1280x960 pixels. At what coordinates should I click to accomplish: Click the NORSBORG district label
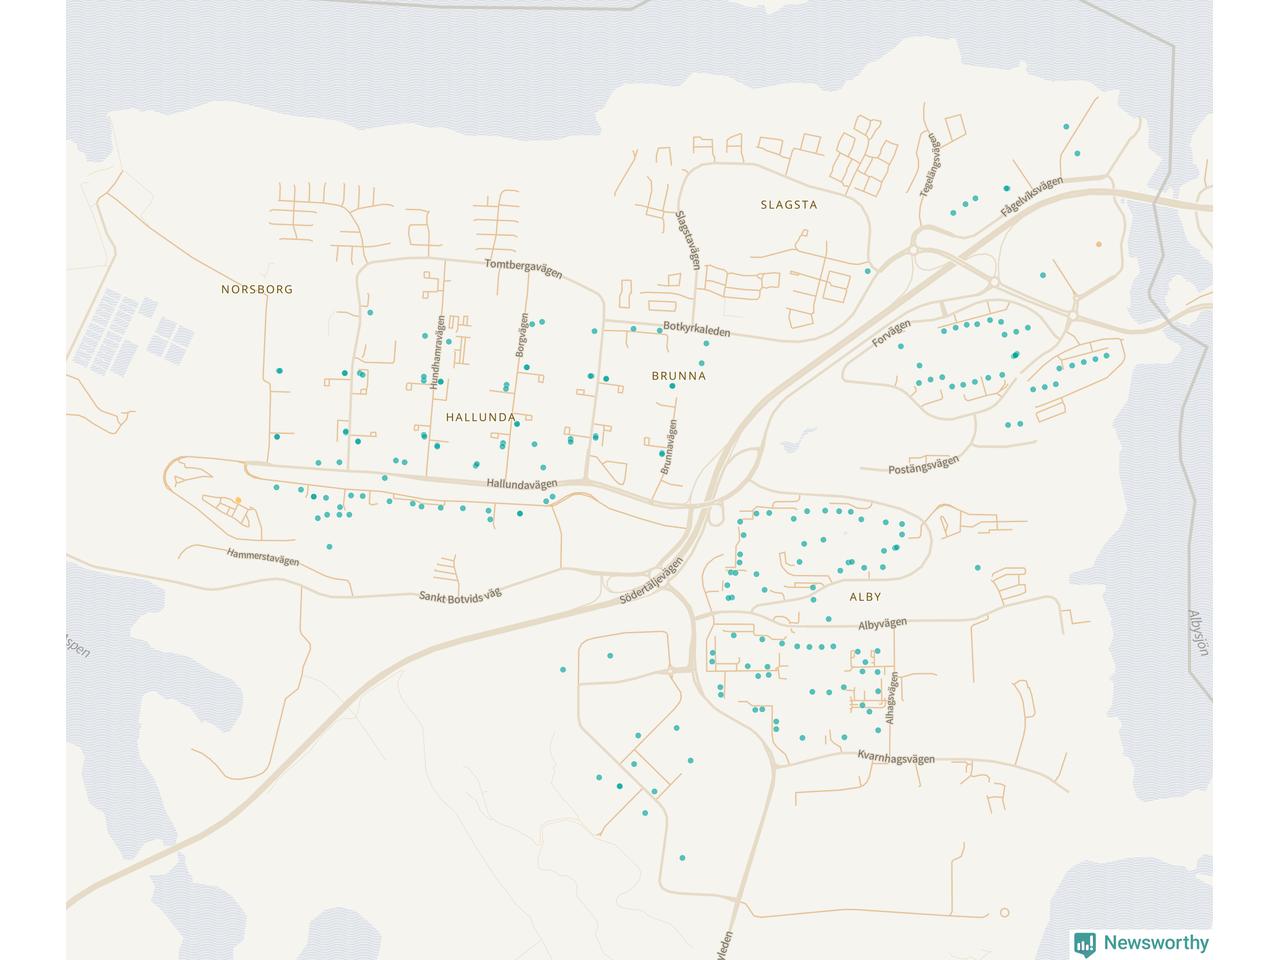click(257, 289)
